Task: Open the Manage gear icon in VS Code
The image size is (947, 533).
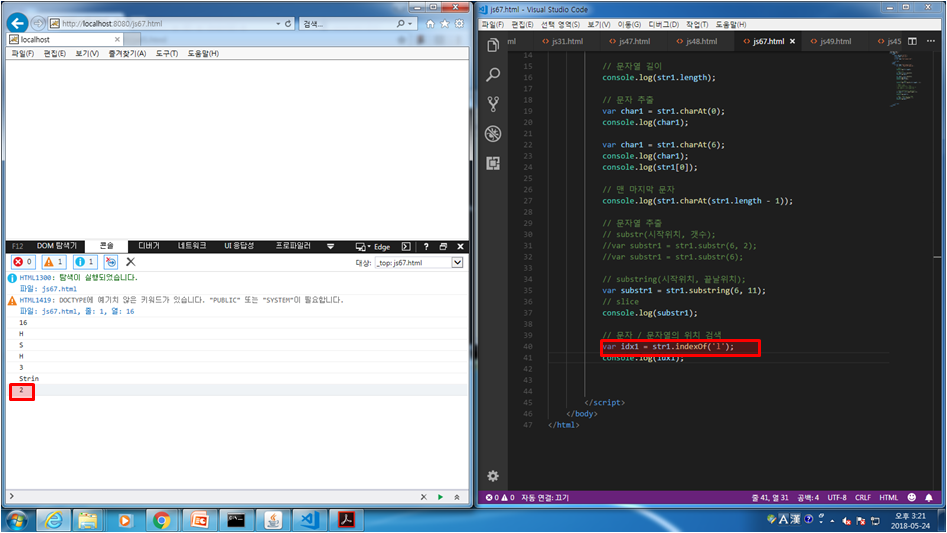Action: [x=493, y=476]
